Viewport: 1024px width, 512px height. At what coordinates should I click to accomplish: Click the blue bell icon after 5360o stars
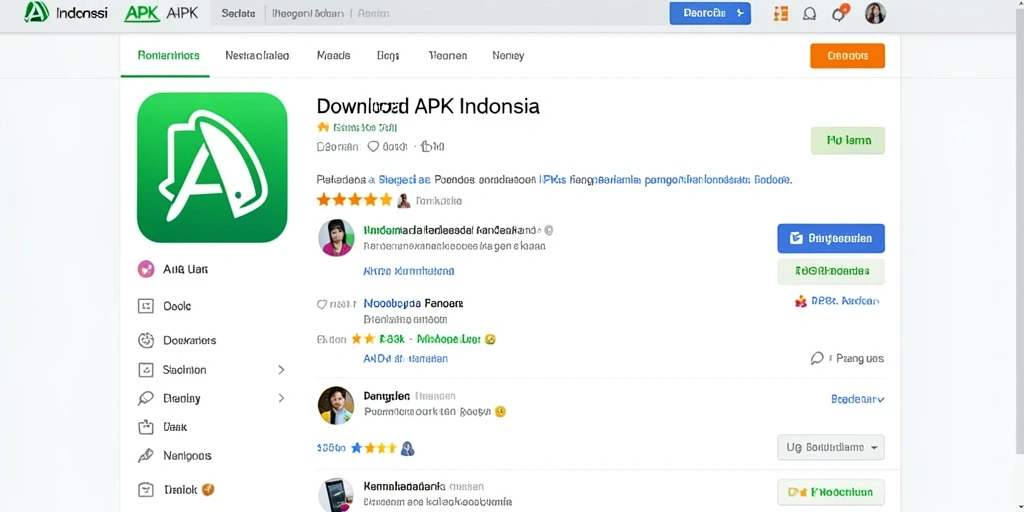(x=408, y=449)
